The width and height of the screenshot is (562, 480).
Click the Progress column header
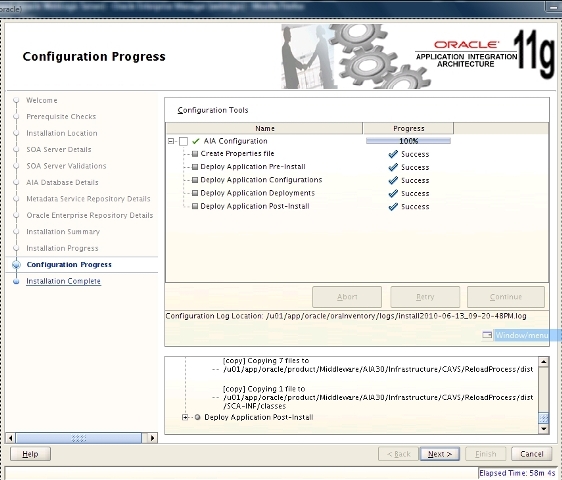pyautogui.click(x=408, y=128)
